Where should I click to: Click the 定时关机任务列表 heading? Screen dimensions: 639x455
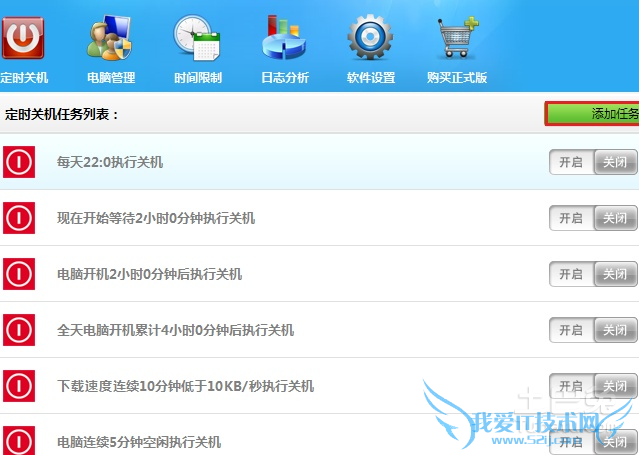click(x=61, y=114)
